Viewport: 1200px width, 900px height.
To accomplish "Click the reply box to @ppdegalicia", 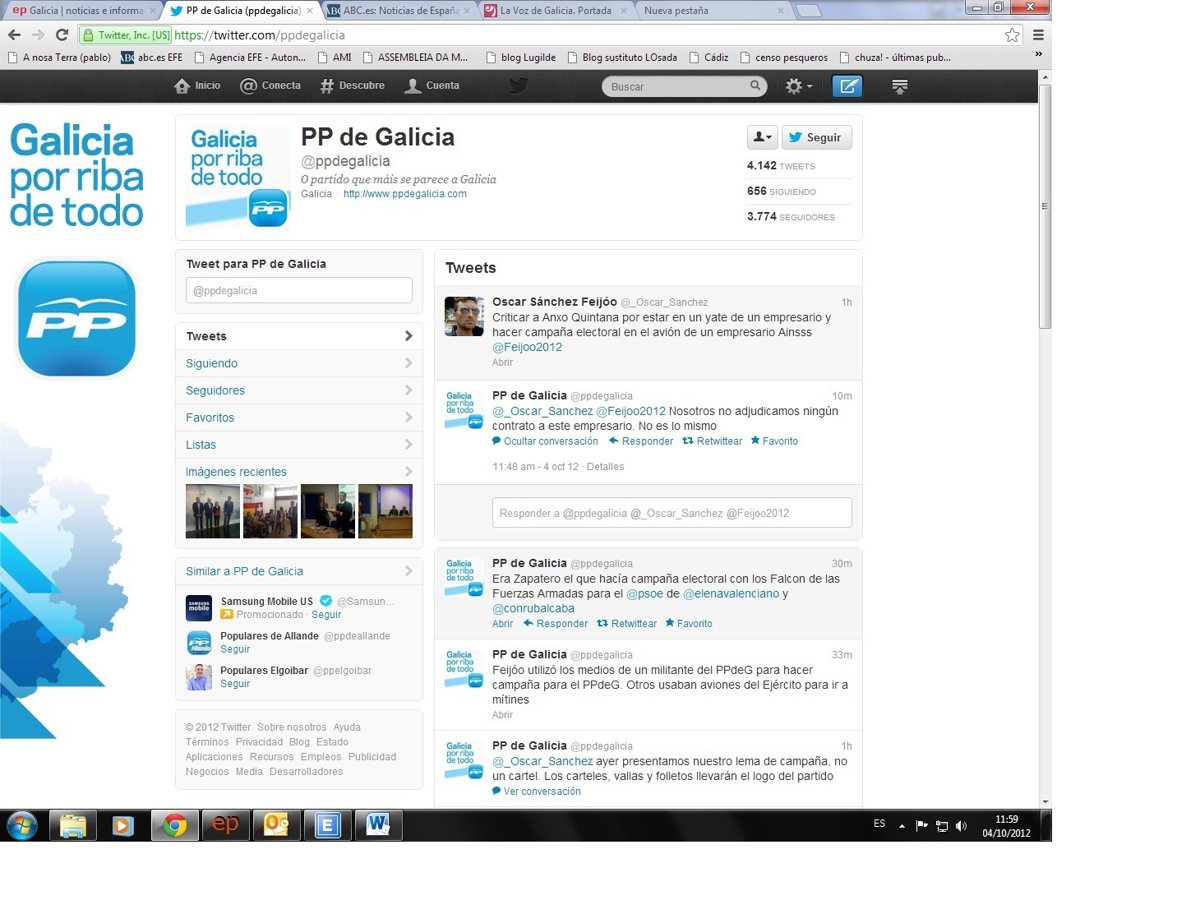I will (x=672, y=513).
